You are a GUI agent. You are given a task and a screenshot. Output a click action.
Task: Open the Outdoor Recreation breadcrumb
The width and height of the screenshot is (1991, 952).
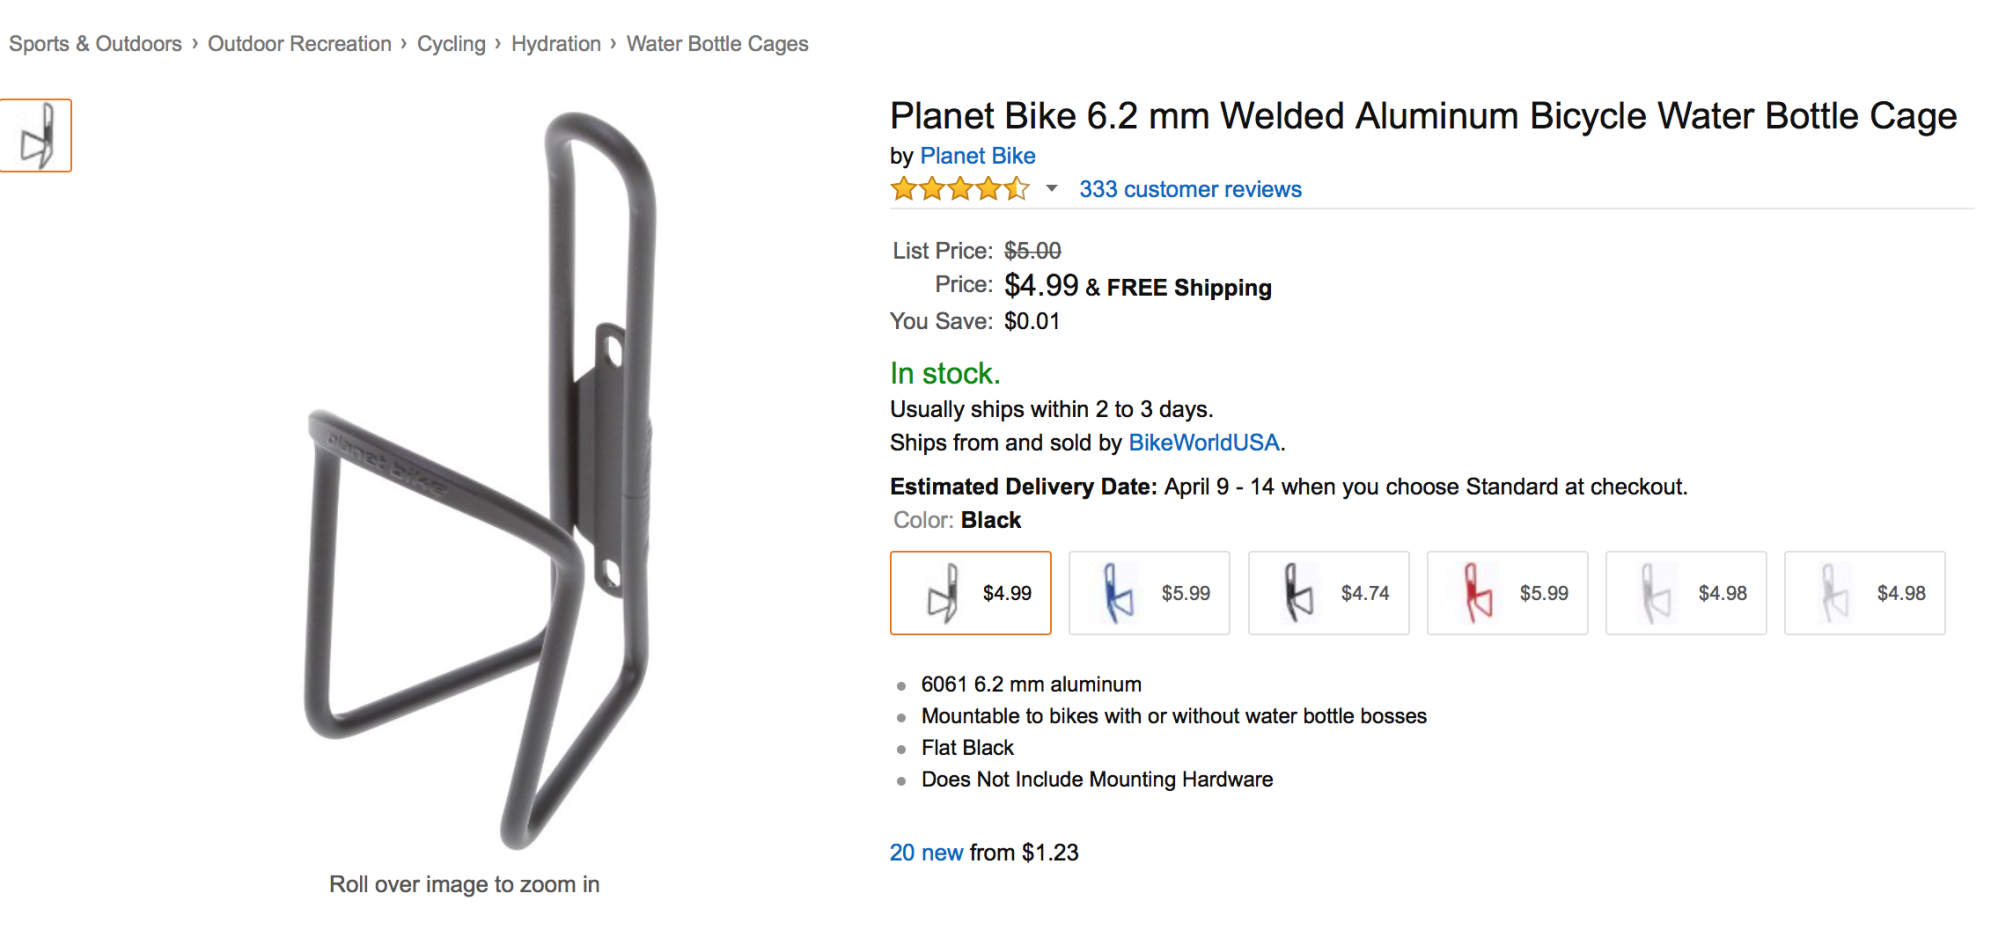[x=299, y=44]
